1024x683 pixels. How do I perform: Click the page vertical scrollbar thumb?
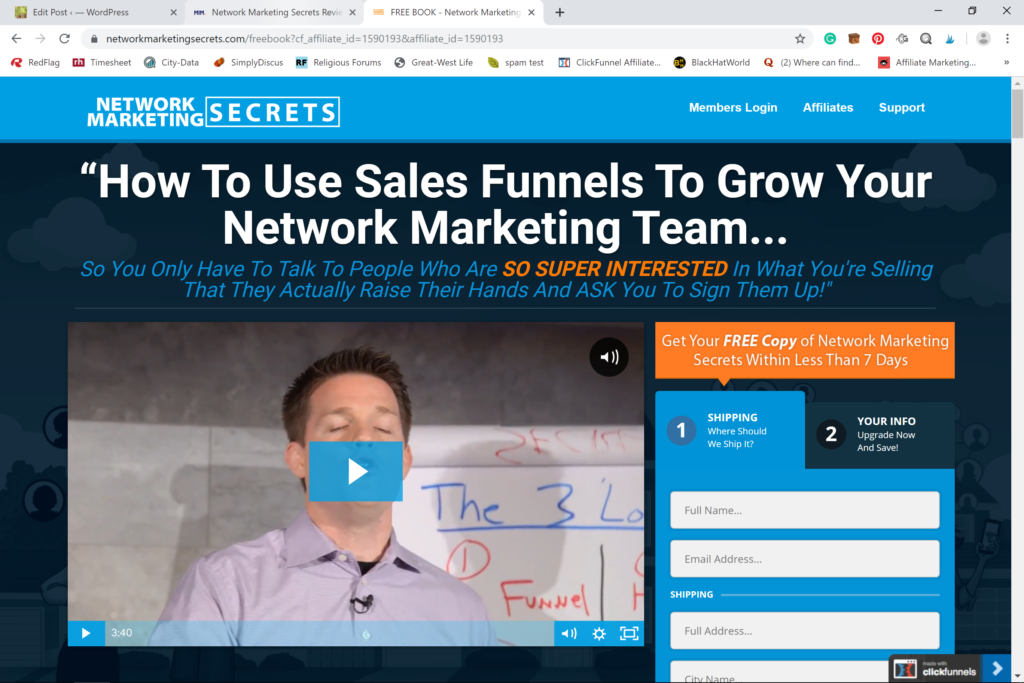tap(1017, 114)
